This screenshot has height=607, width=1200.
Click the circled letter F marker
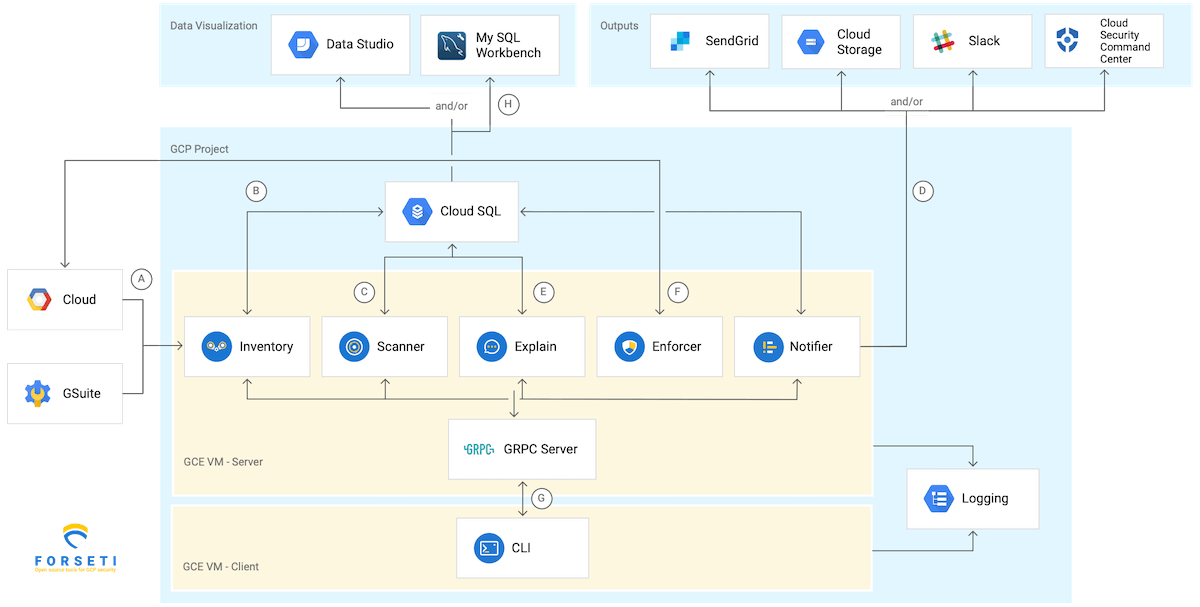[678, 292]
